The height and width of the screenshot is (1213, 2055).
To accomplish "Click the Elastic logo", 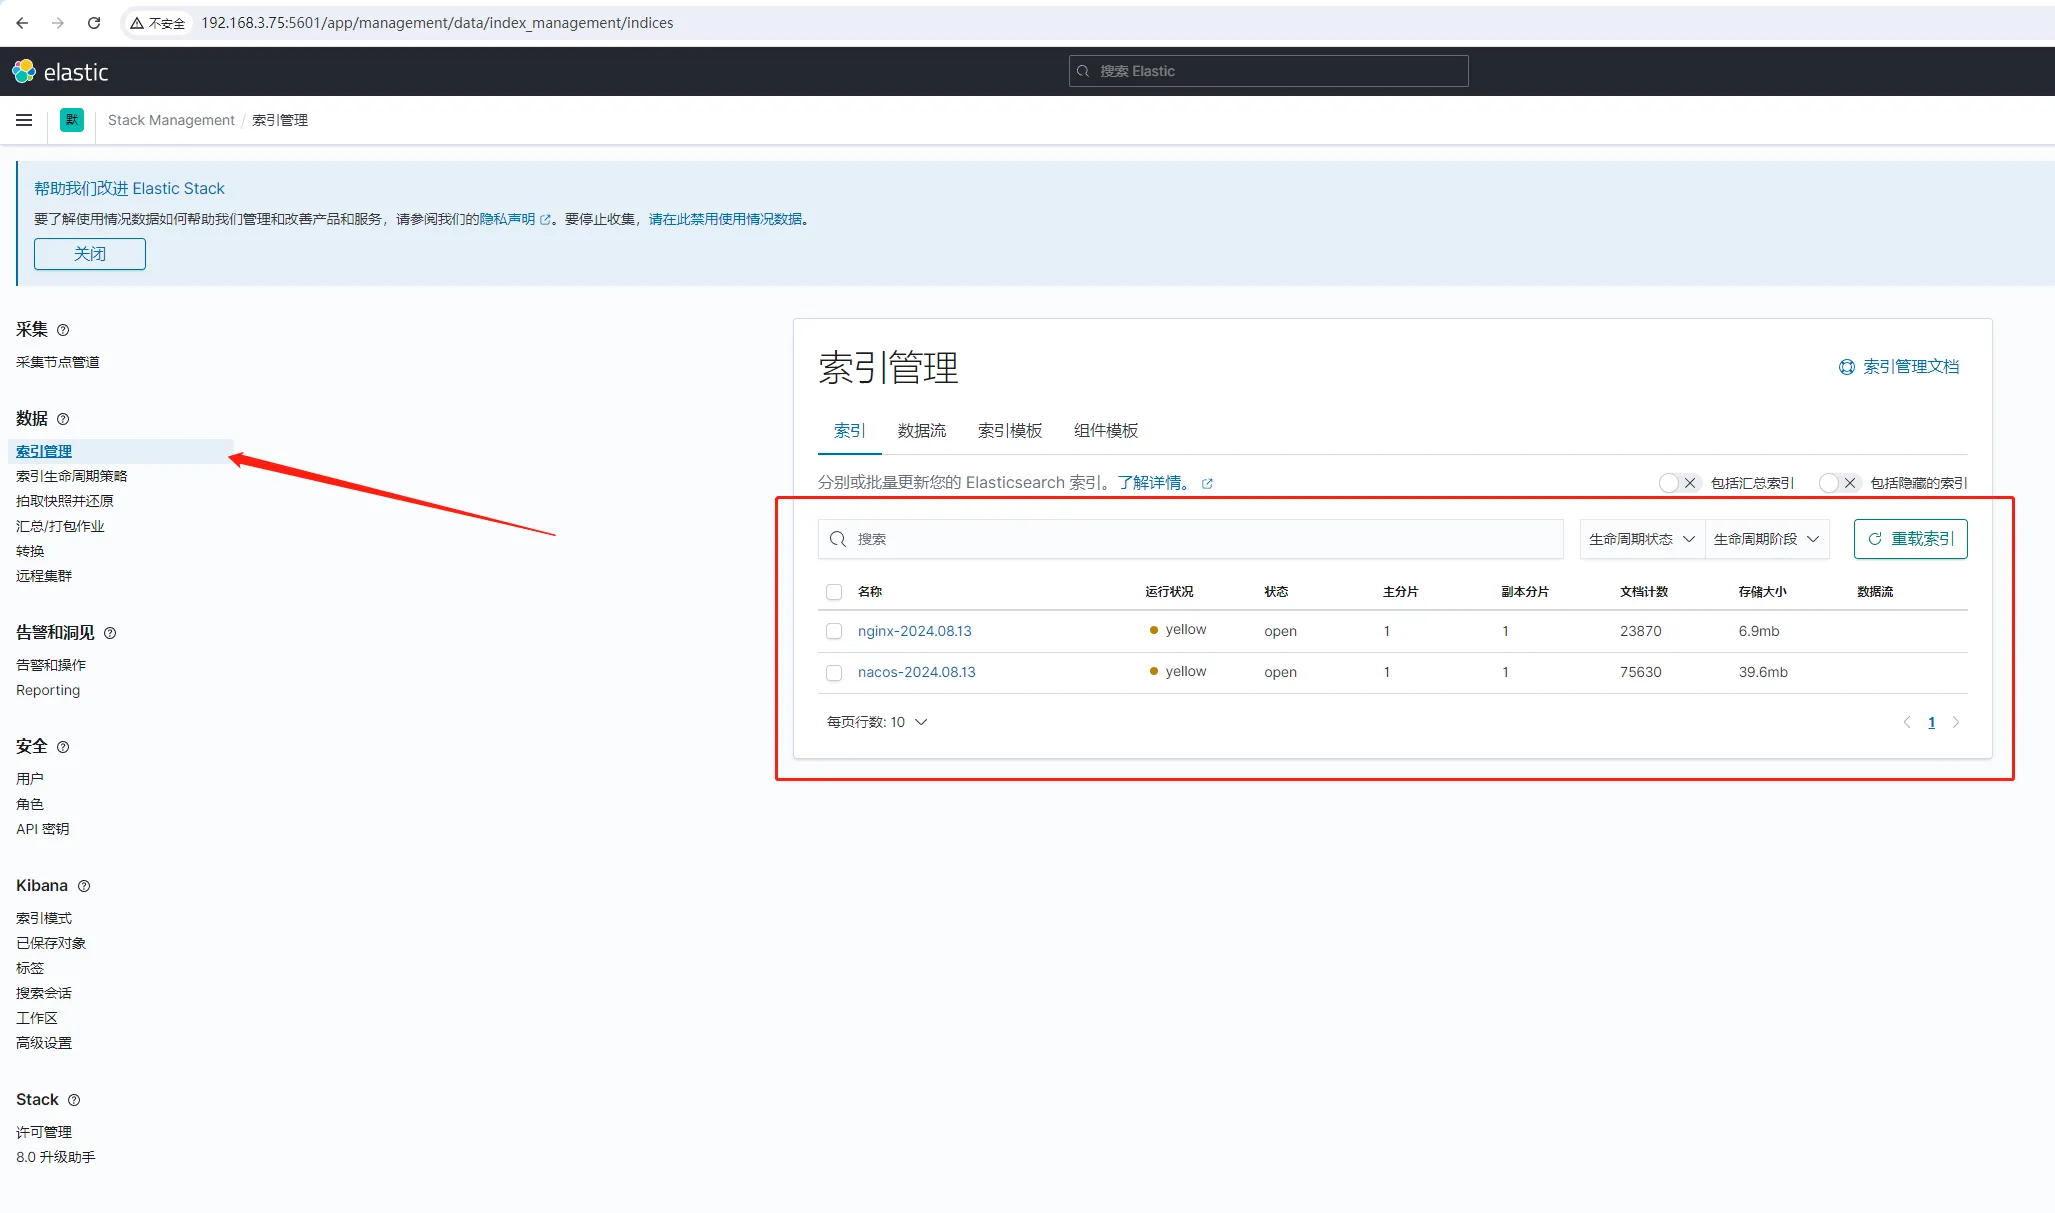I will 60,71.
